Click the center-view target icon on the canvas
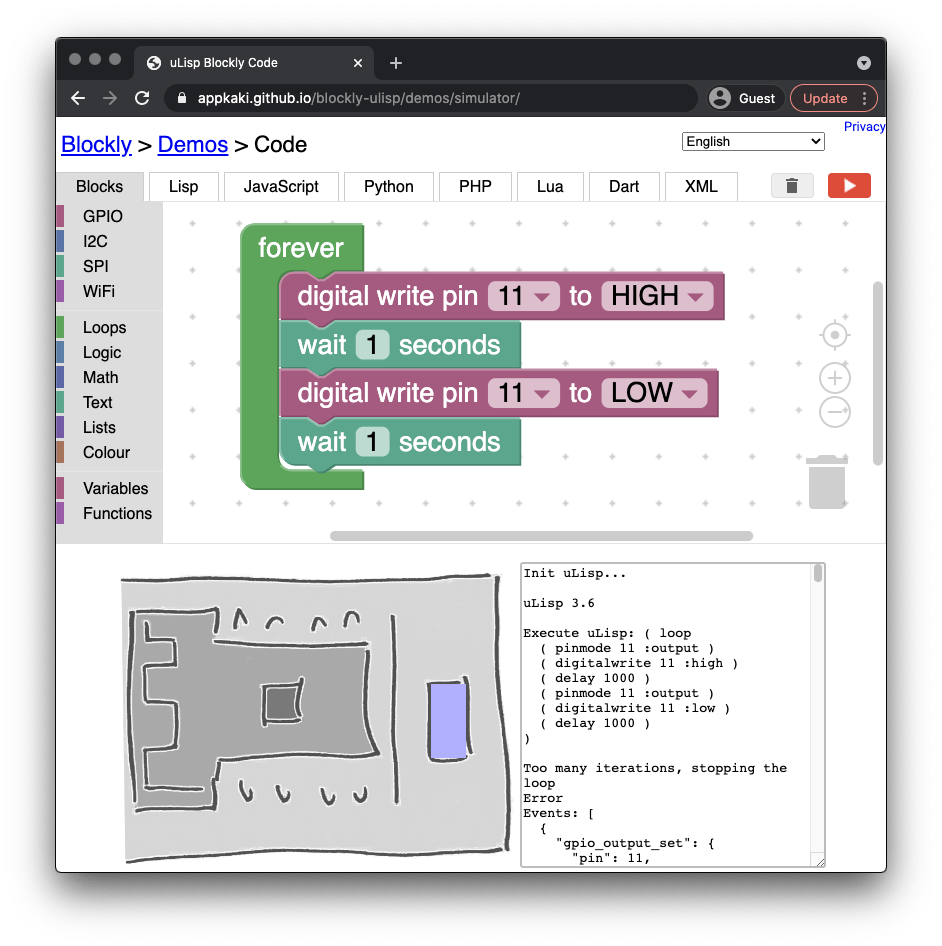Image resolution: width=942 pixels, height=946 pixels. point(834,334)
